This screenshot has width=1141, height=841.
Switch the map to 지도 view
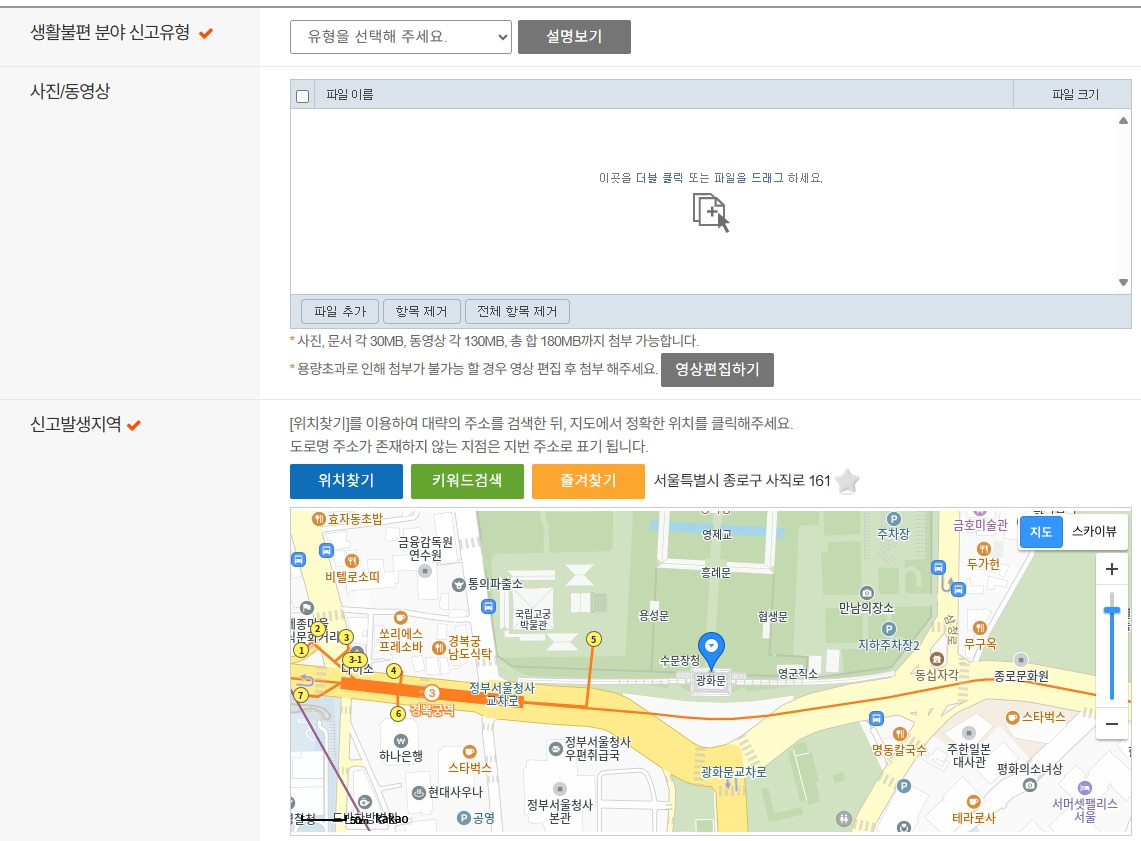pyautogui.click(x=1041, y=532)
